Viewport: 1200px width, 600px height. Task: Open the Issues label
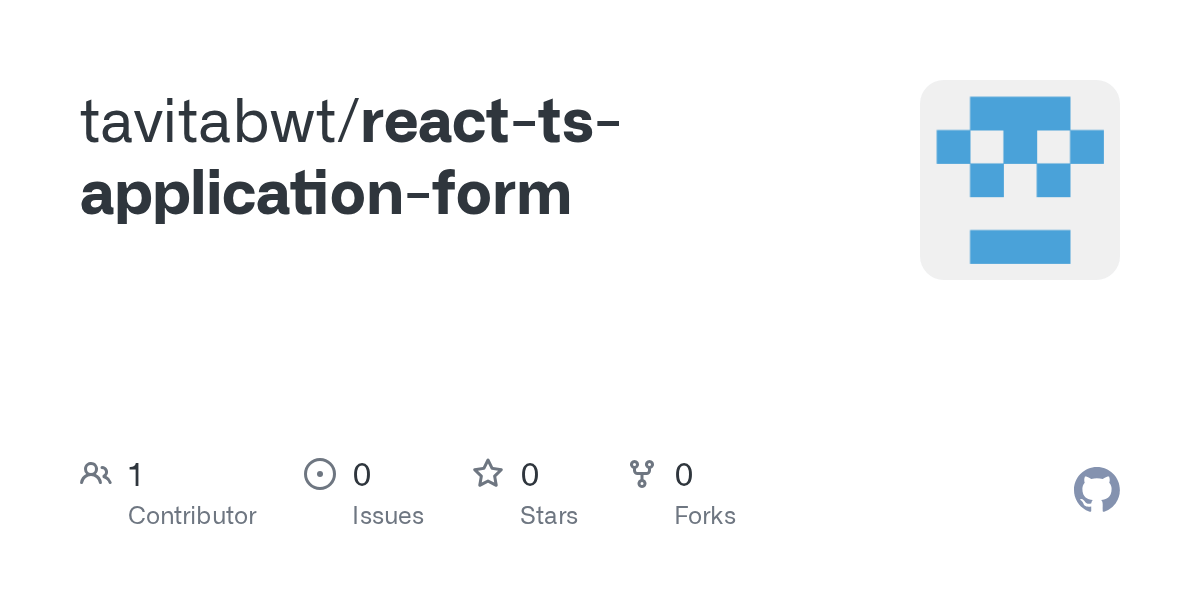pos(388,516)
